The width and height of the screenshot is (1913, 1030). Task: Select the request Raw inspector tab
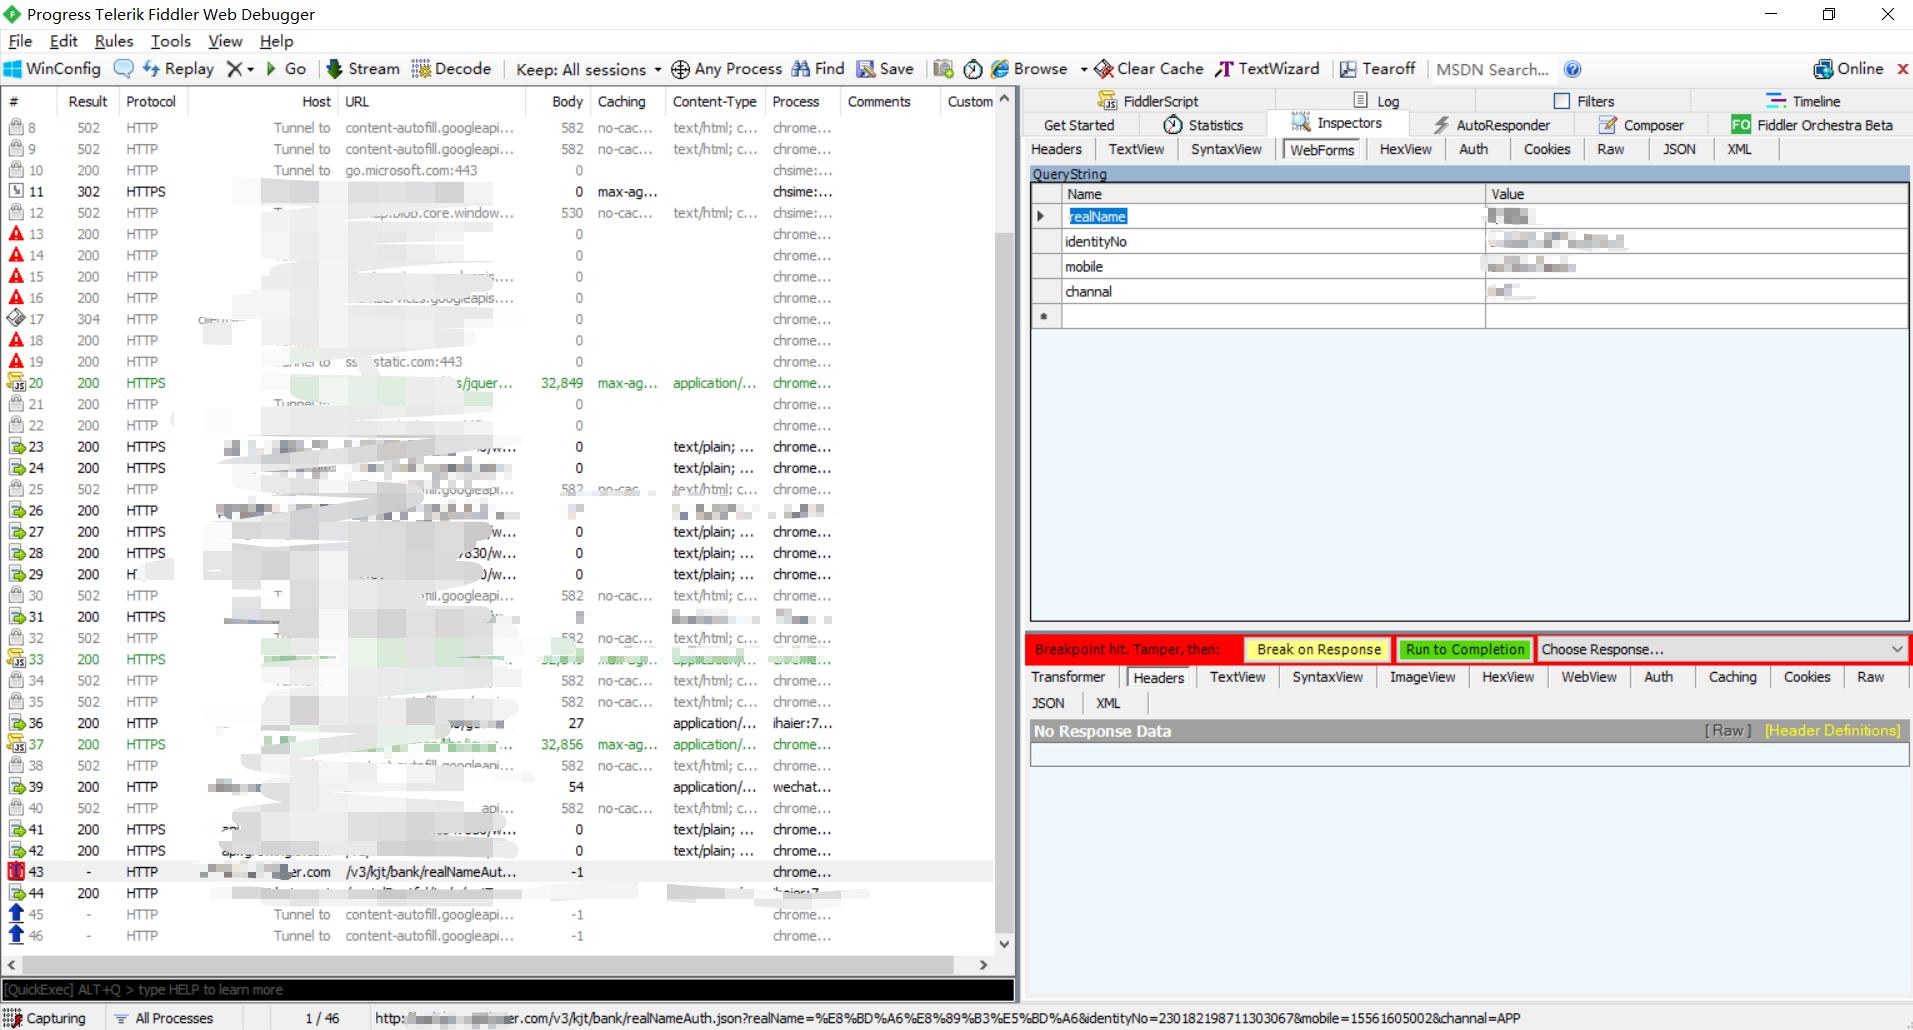pos(1610,149)
